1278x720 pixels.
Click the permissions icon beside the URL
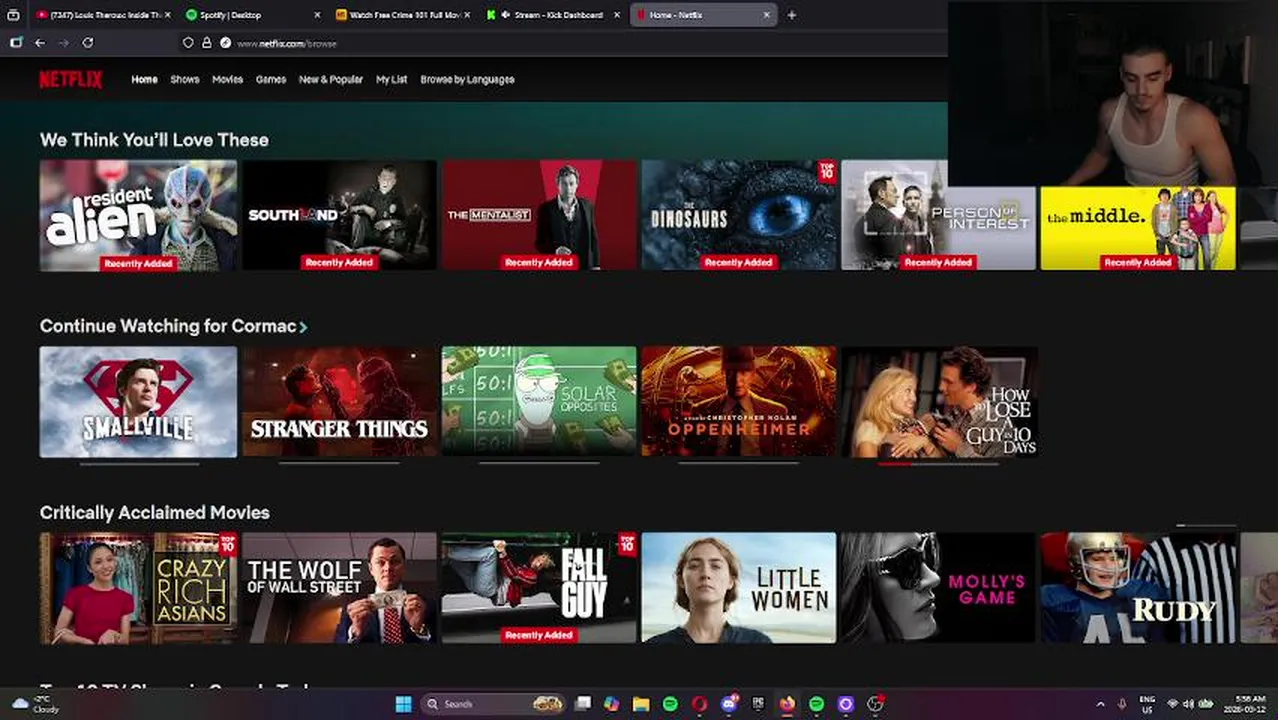point(225,43)
